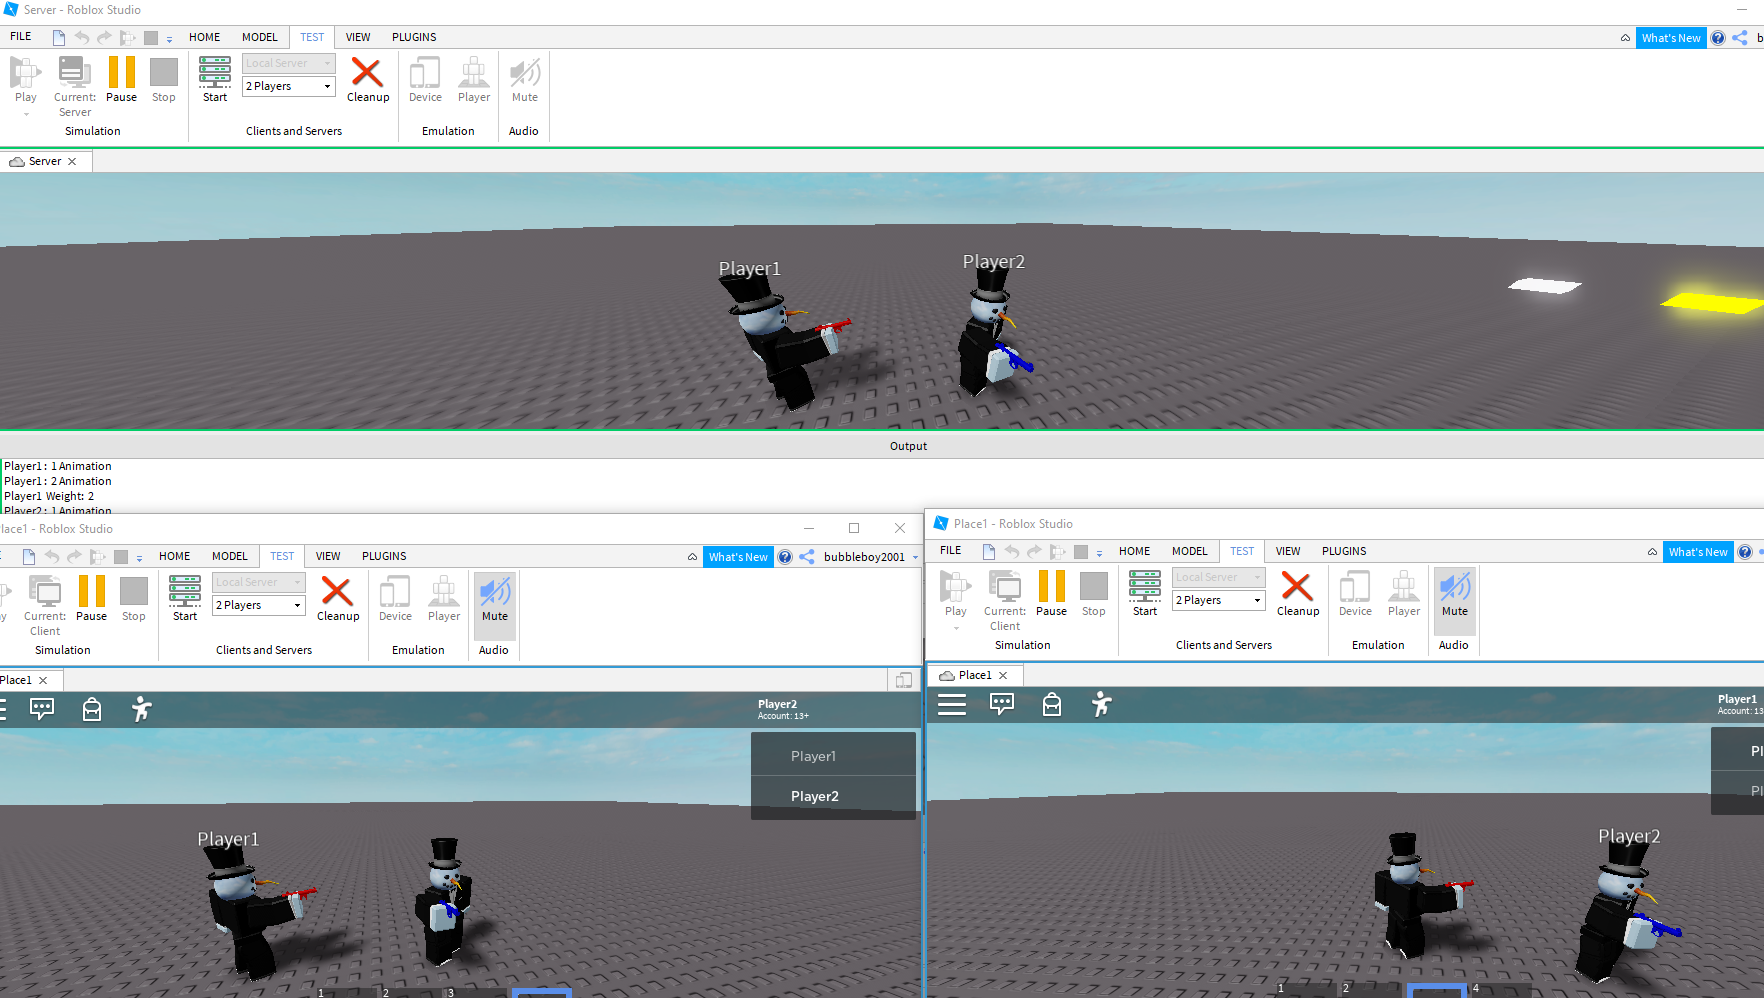Open 2 Players dropdown in Player1's client window
The image size is (1764, 998).
pyautogui.click(x=1219, y=600)
